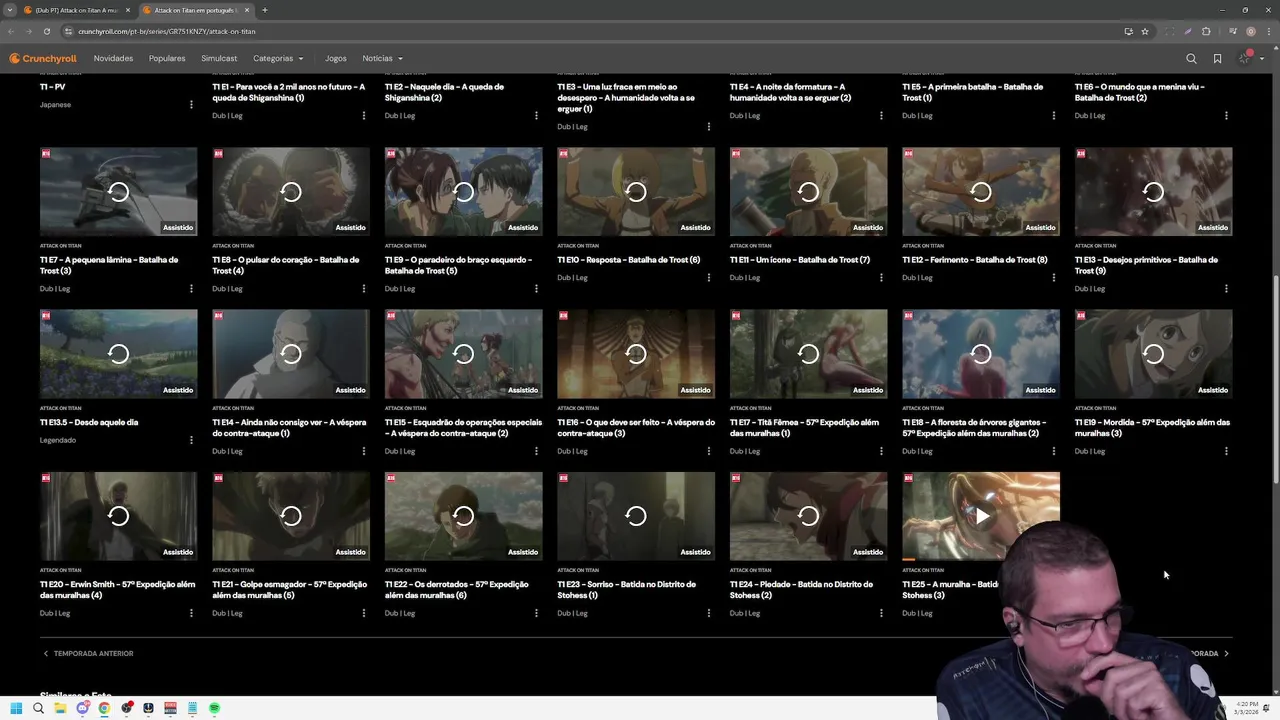Viewport: 1280px width, 720px height.
Task: Open Jogos in the navigation bar
Action: (x=335, y=58)
